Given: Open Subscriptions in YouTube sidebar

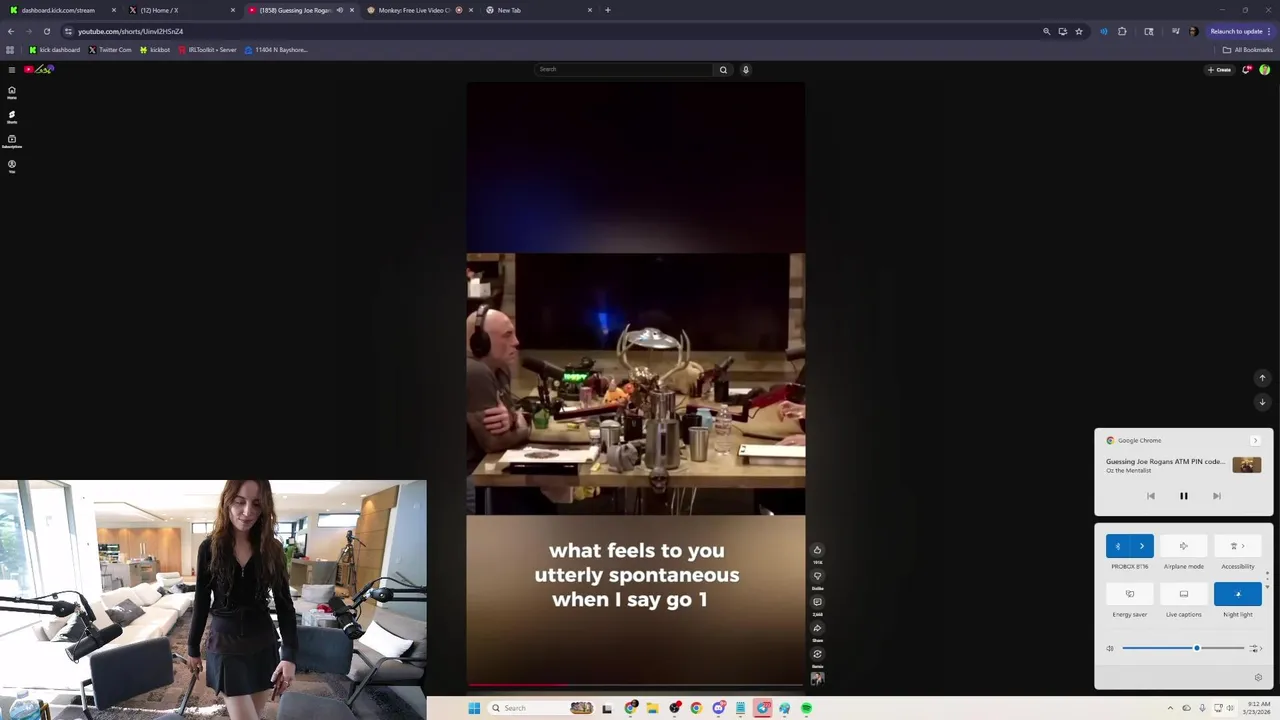Looking at the screenshot, I should 12,141.
